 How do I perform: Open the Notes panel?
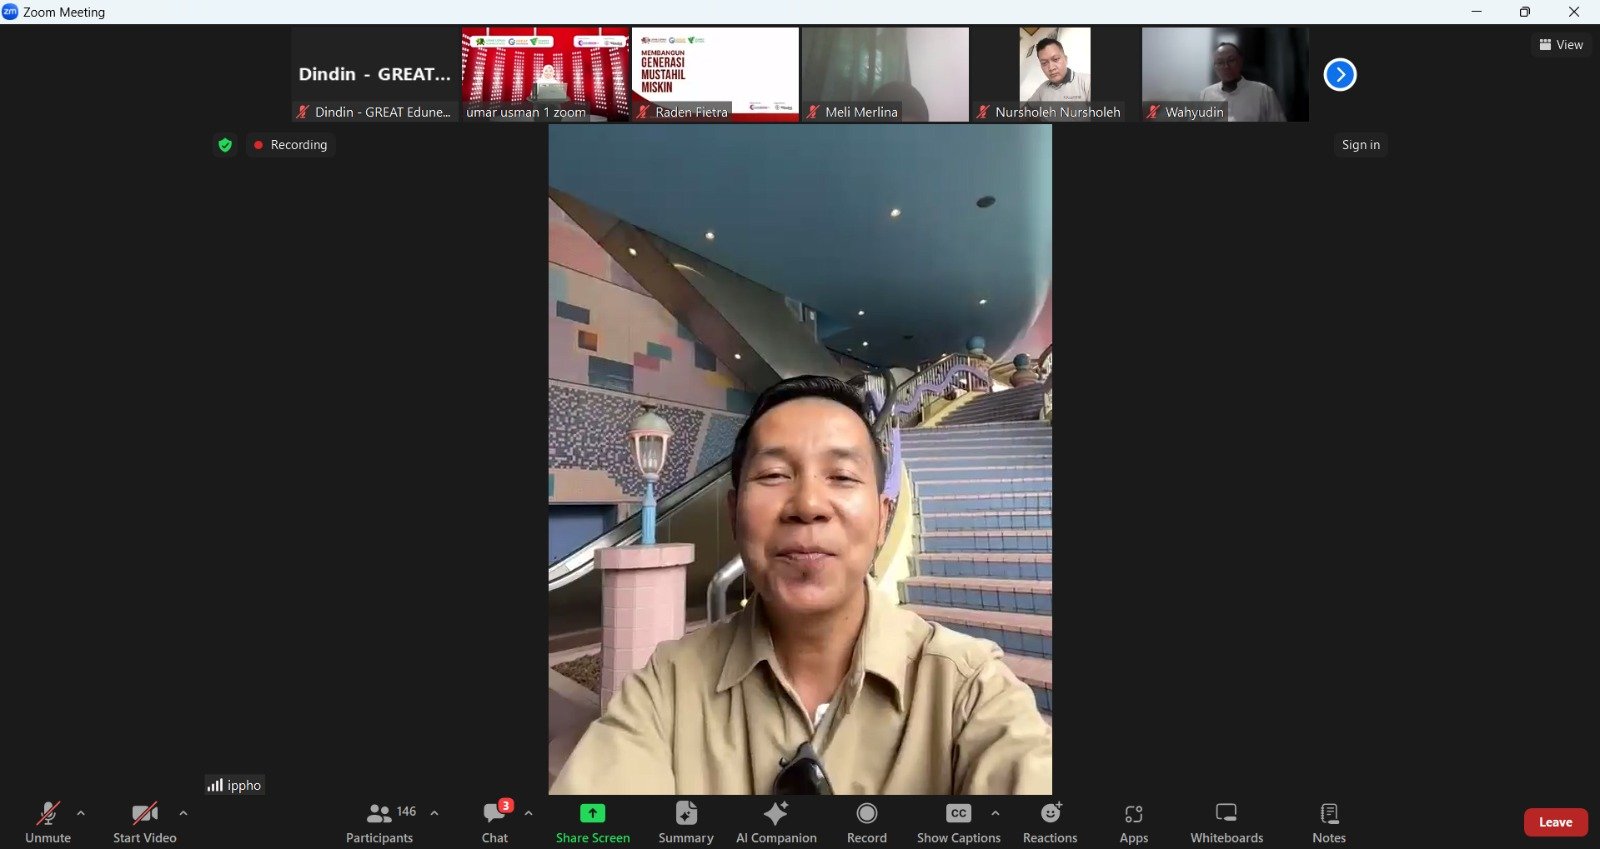(x=1328, y=822)
